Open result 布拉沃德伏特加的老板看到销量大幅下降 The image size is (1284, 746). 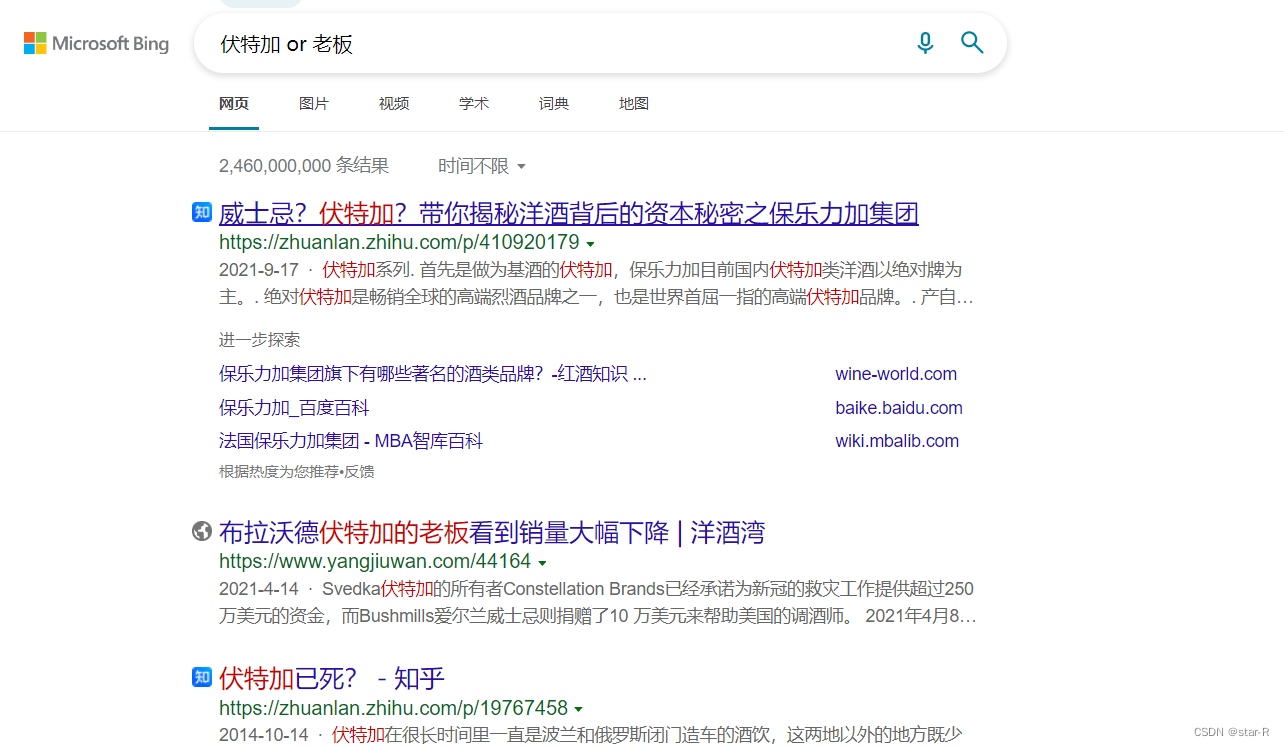(492, 532)
